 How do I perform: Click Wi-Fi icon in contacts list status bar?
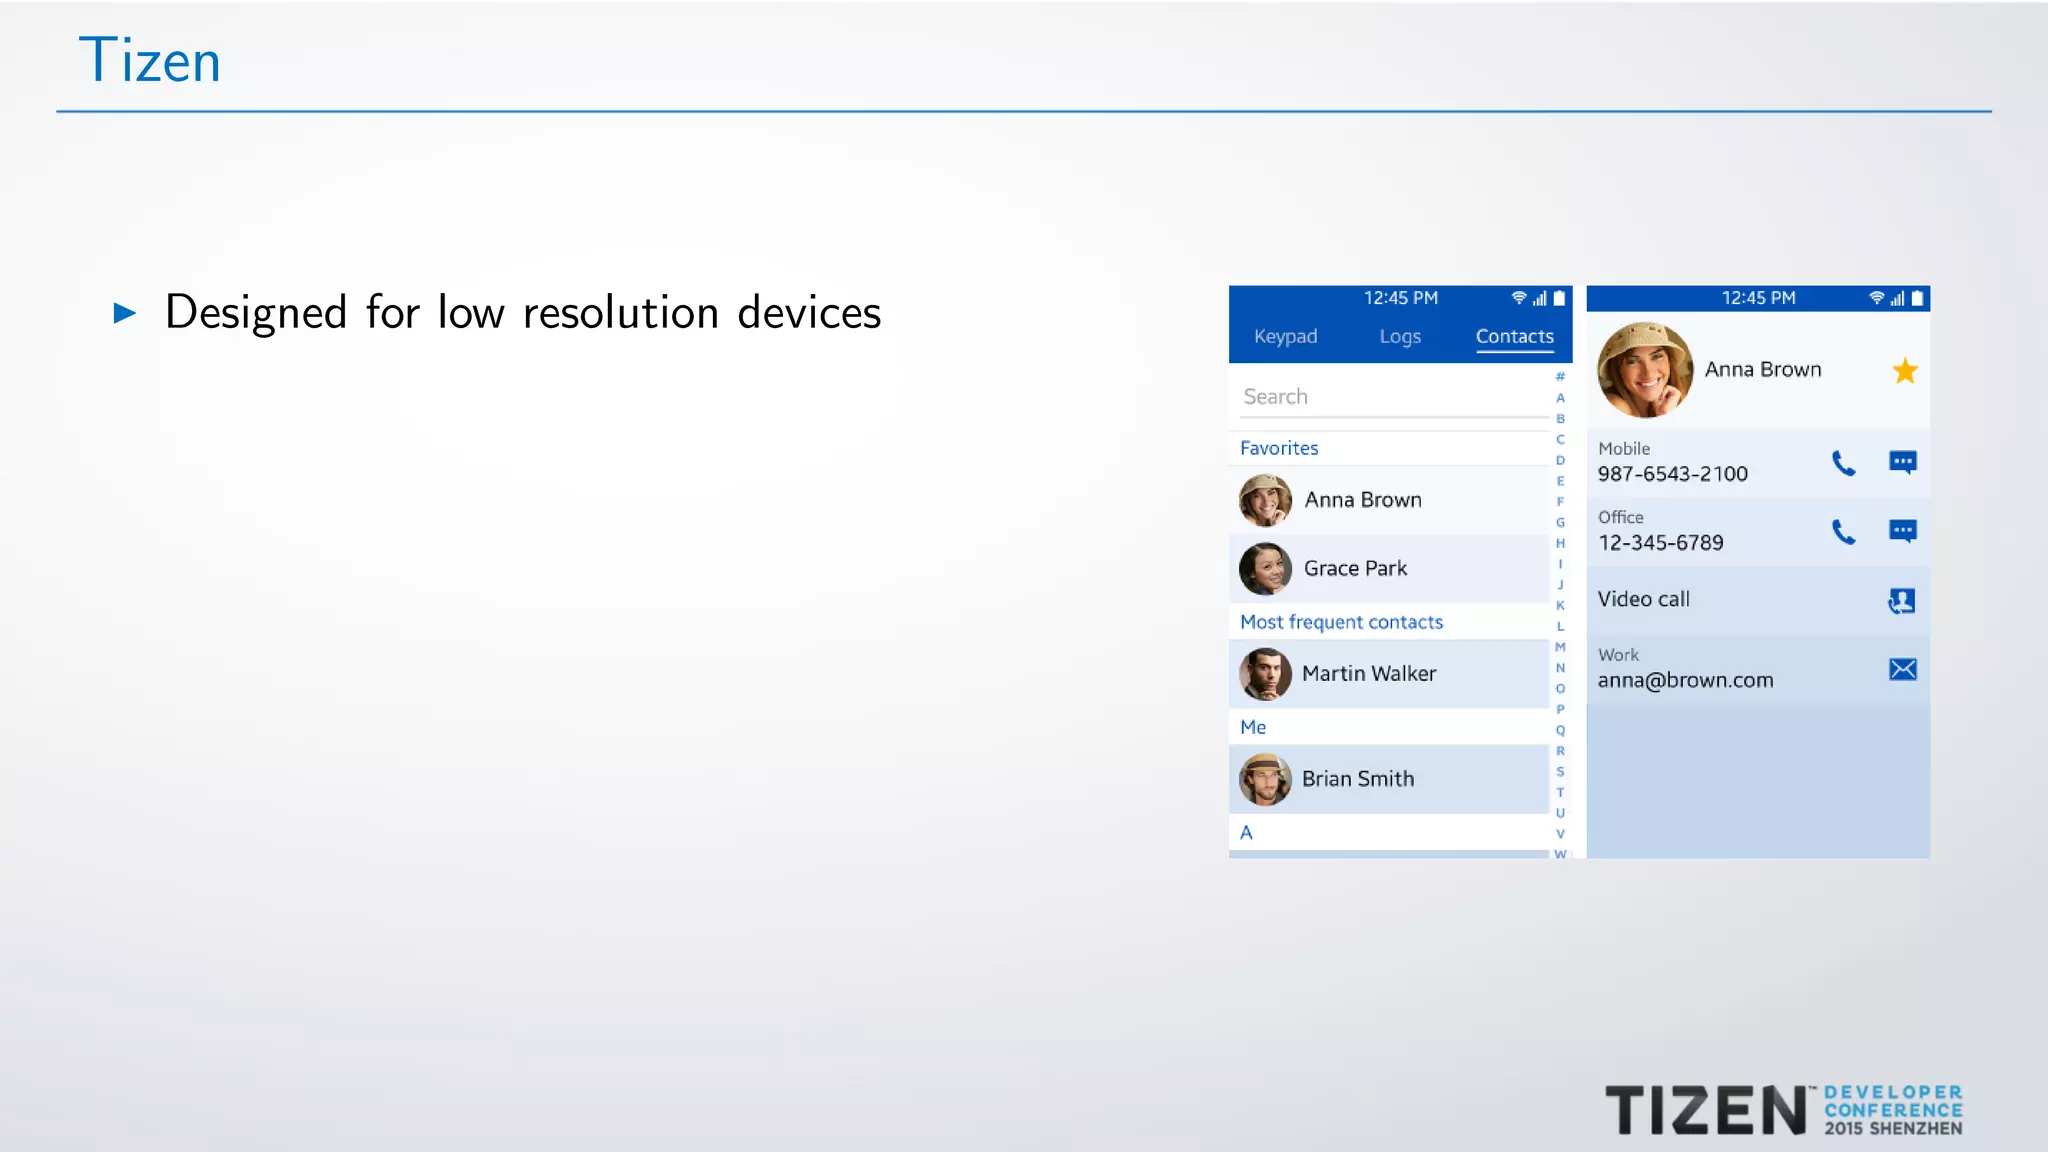point(1519,298)
